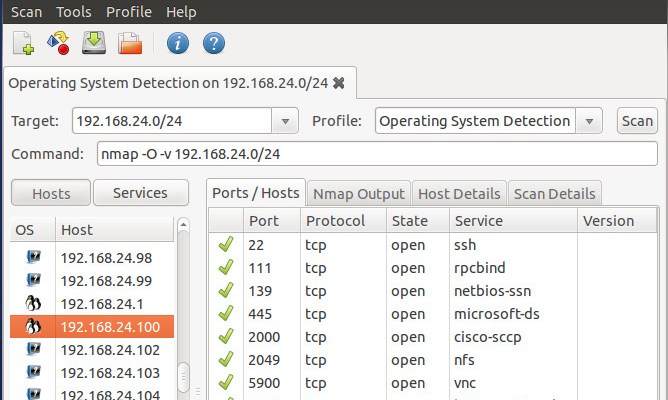Switch to the Host Details tab
Screen dimensions: 668x400
pyautogui.click(x=459, y=194)
